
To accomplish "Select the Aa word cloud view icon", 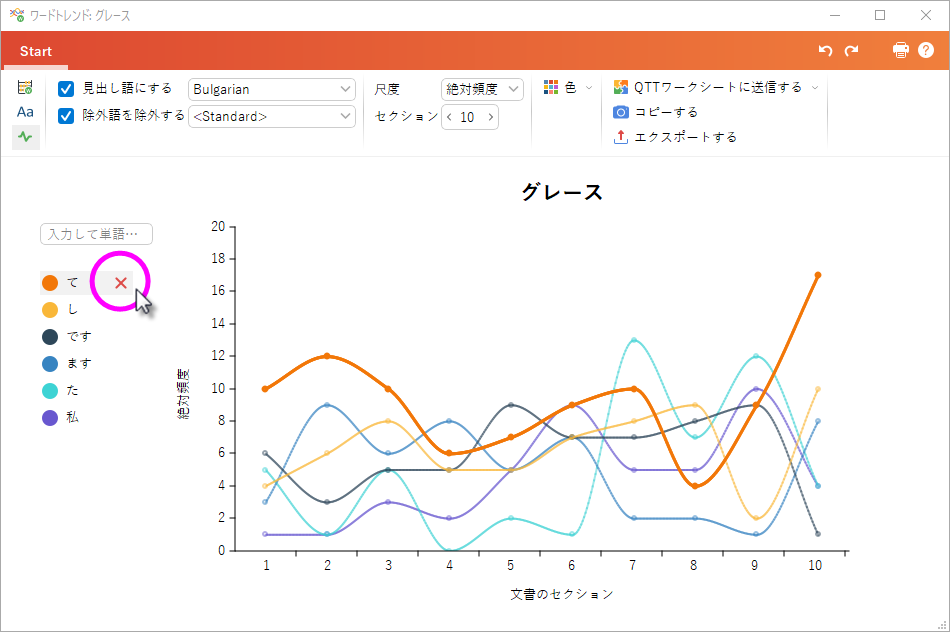I will pos(25,112).
